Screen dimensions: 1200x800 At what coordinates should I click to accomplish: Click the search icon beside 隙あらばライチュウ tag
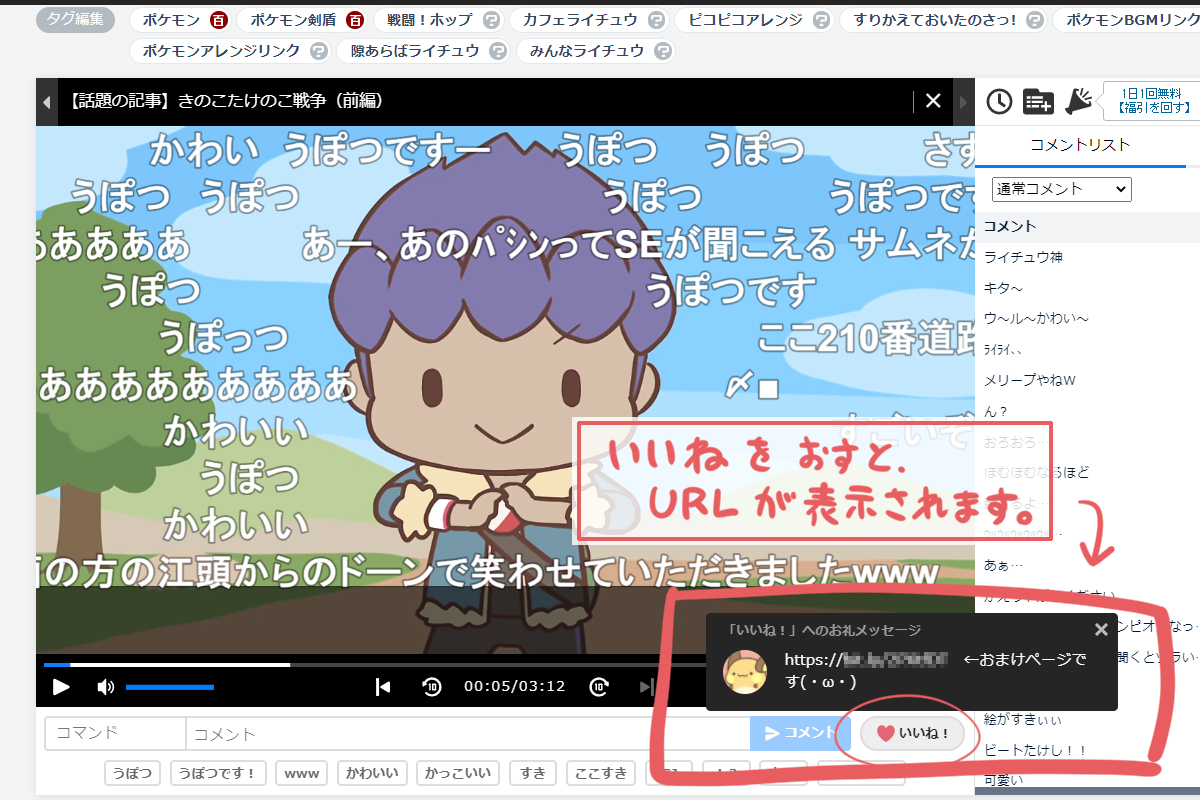point(498,51)
